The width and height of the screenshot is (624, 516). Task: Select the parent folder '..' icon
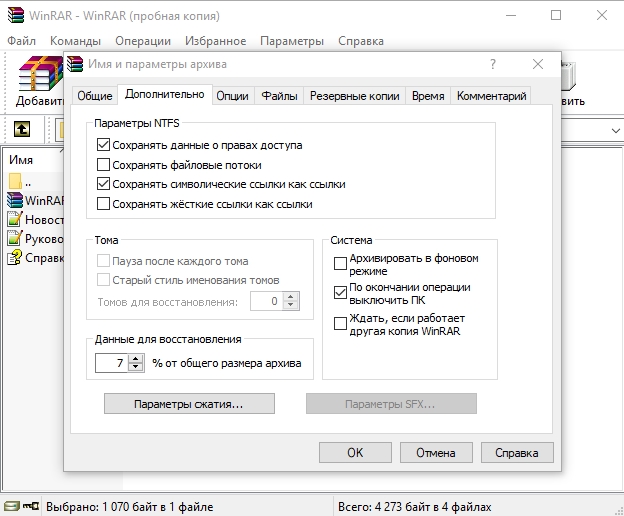[15, 181]
